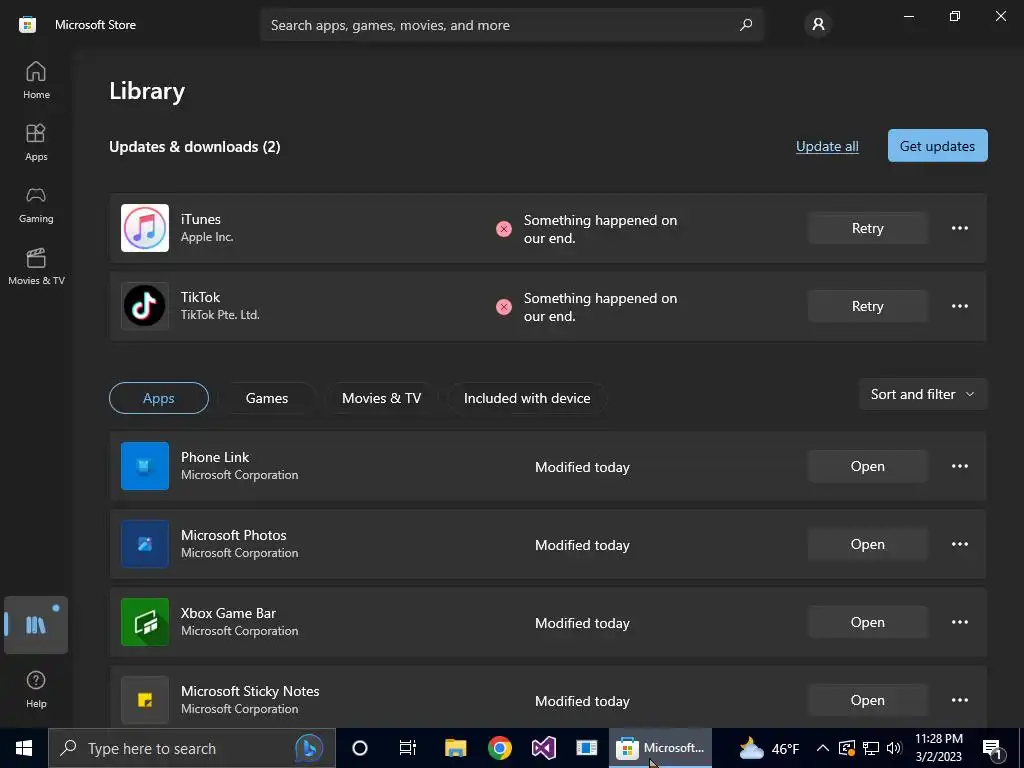Click the Microsoft Store logo icon

point(27,25)
